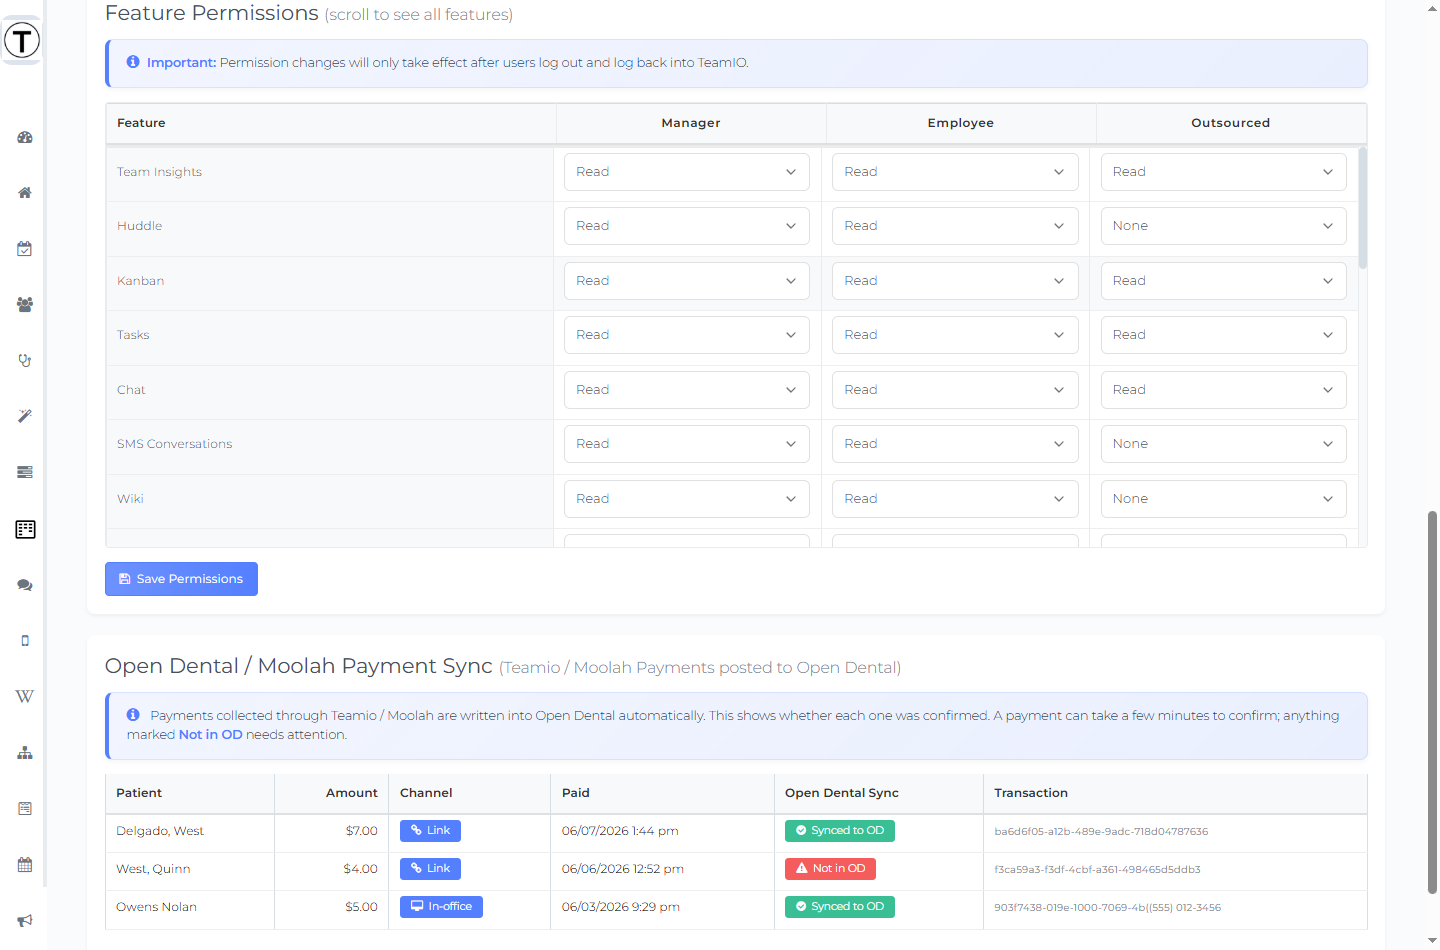This screenshot has height=950, width=1440.
Task: Open Outsourced dropdown for Team Insights
Action: point(1224,172)
